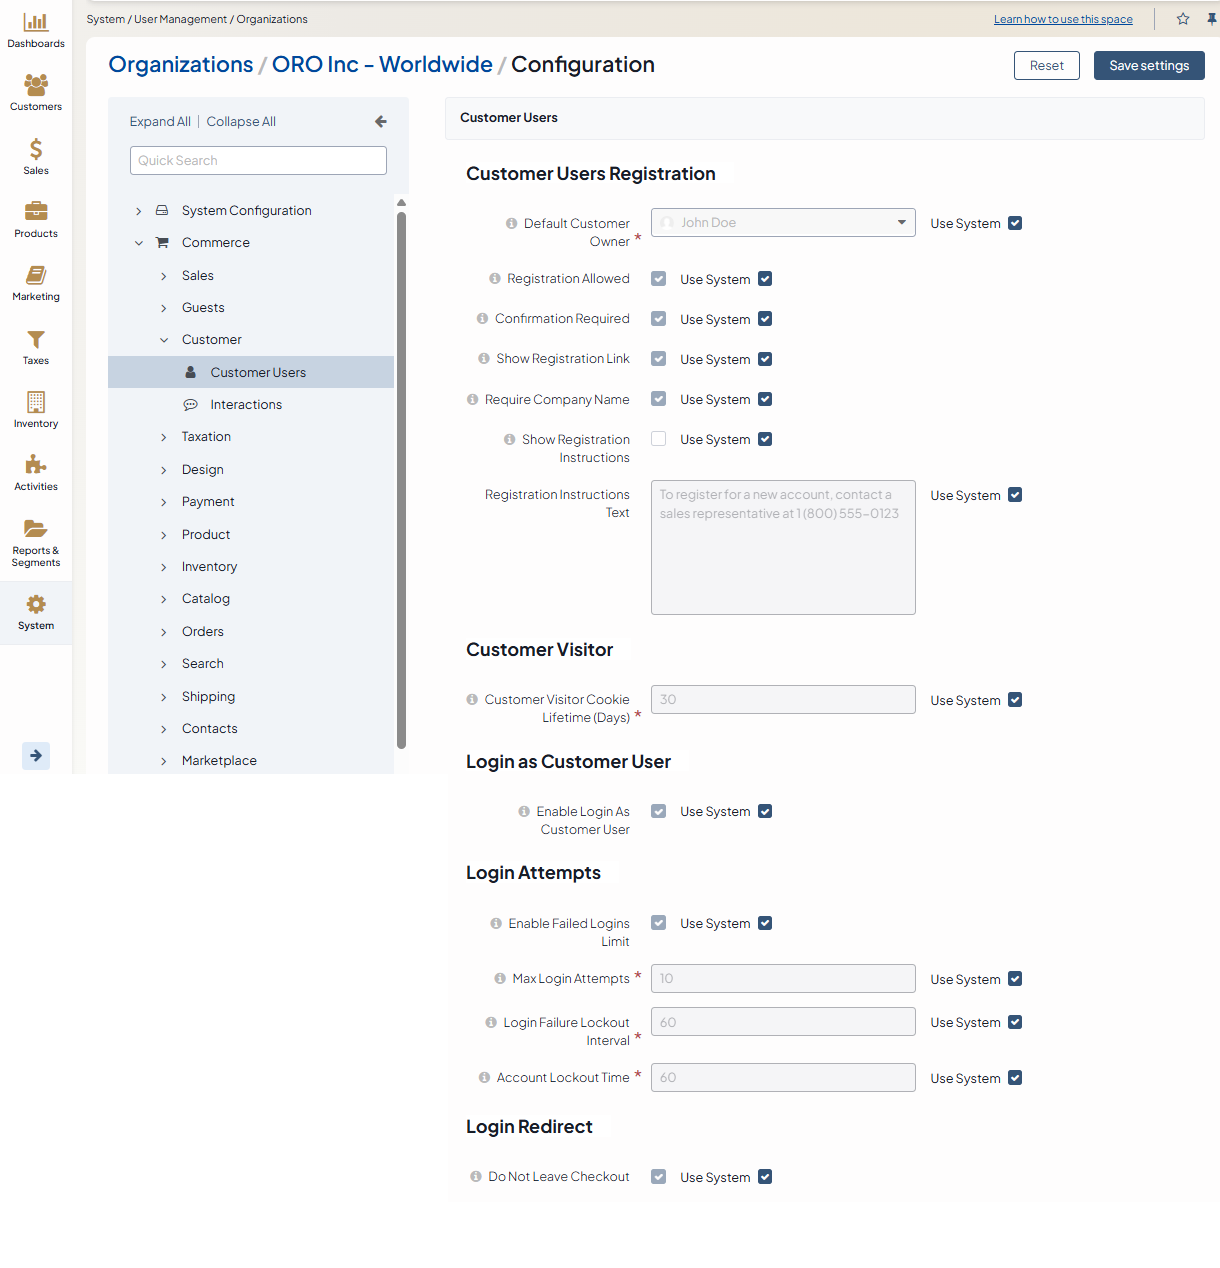This screenshot has height=1268, width=1220.
Task: Click info icon beside Confirmation Required
Action: point(483,319)
